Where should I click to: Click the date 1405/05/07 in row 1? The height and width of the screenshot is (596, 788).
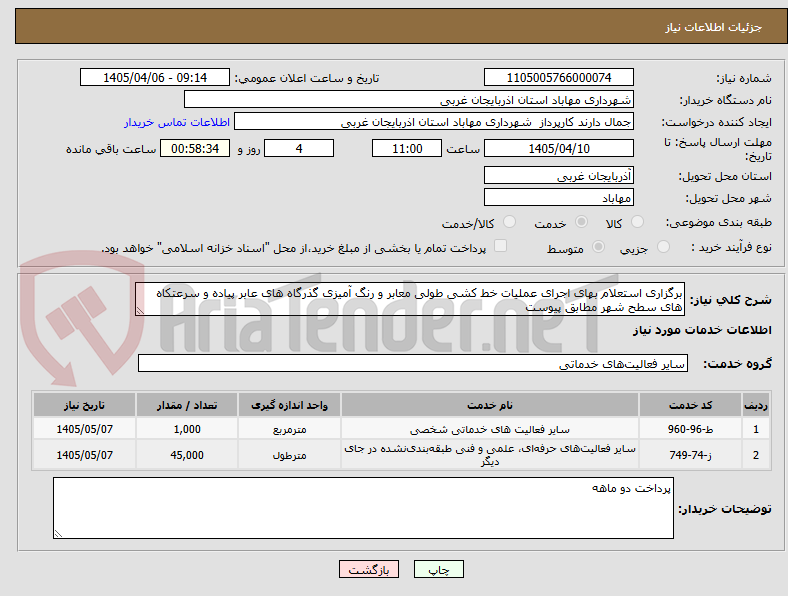pos(84,429)
